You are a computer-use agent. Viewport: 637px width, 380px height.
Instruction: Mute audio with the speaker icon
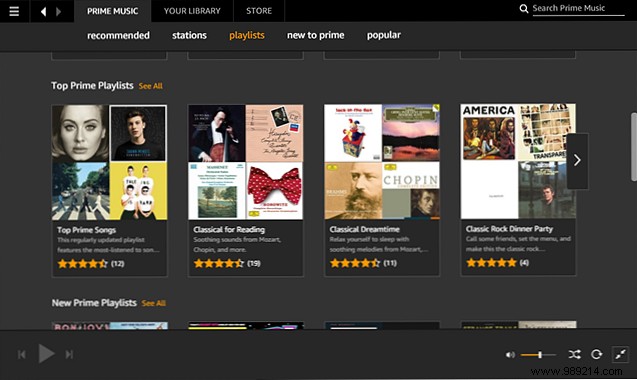(510, 355)
